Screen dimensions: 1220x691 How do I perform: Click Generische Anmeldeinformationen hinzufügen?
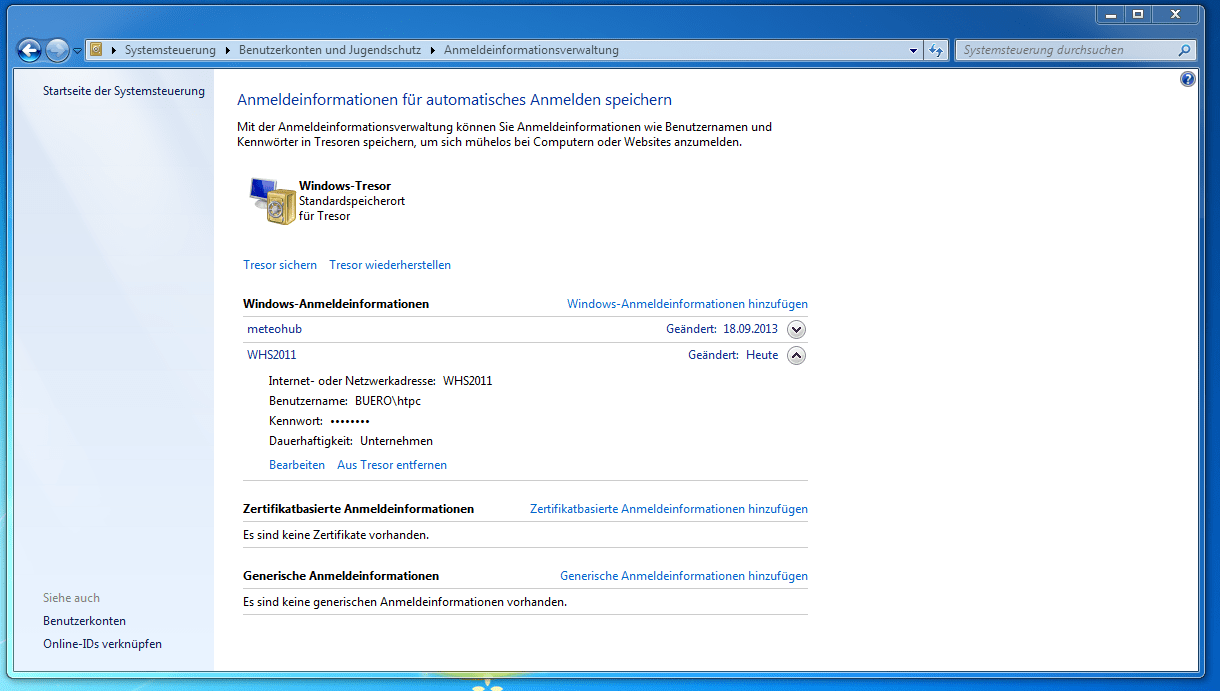click(684, 576)
